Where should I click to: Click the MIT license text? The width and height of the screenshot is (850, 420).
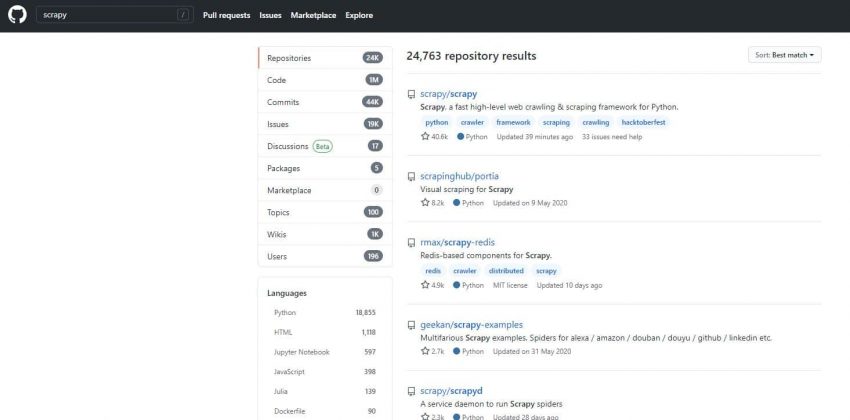pos(510,286)
